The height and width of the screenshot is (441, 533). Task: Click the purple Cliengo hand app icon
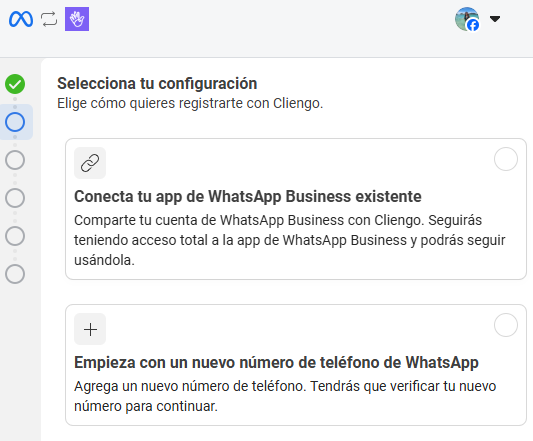point(77,19)
